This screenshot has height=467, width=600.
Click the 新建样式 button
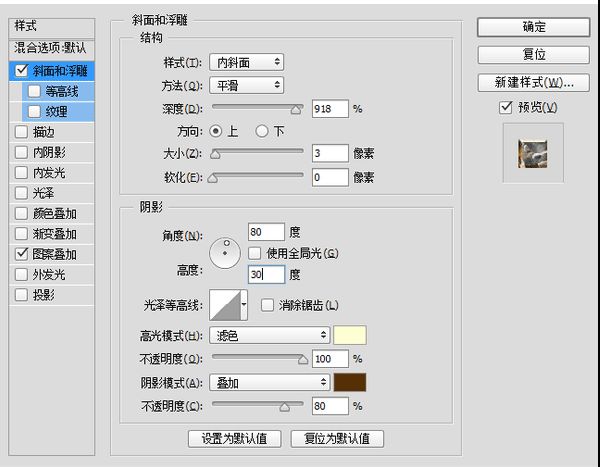pos(533,82)
